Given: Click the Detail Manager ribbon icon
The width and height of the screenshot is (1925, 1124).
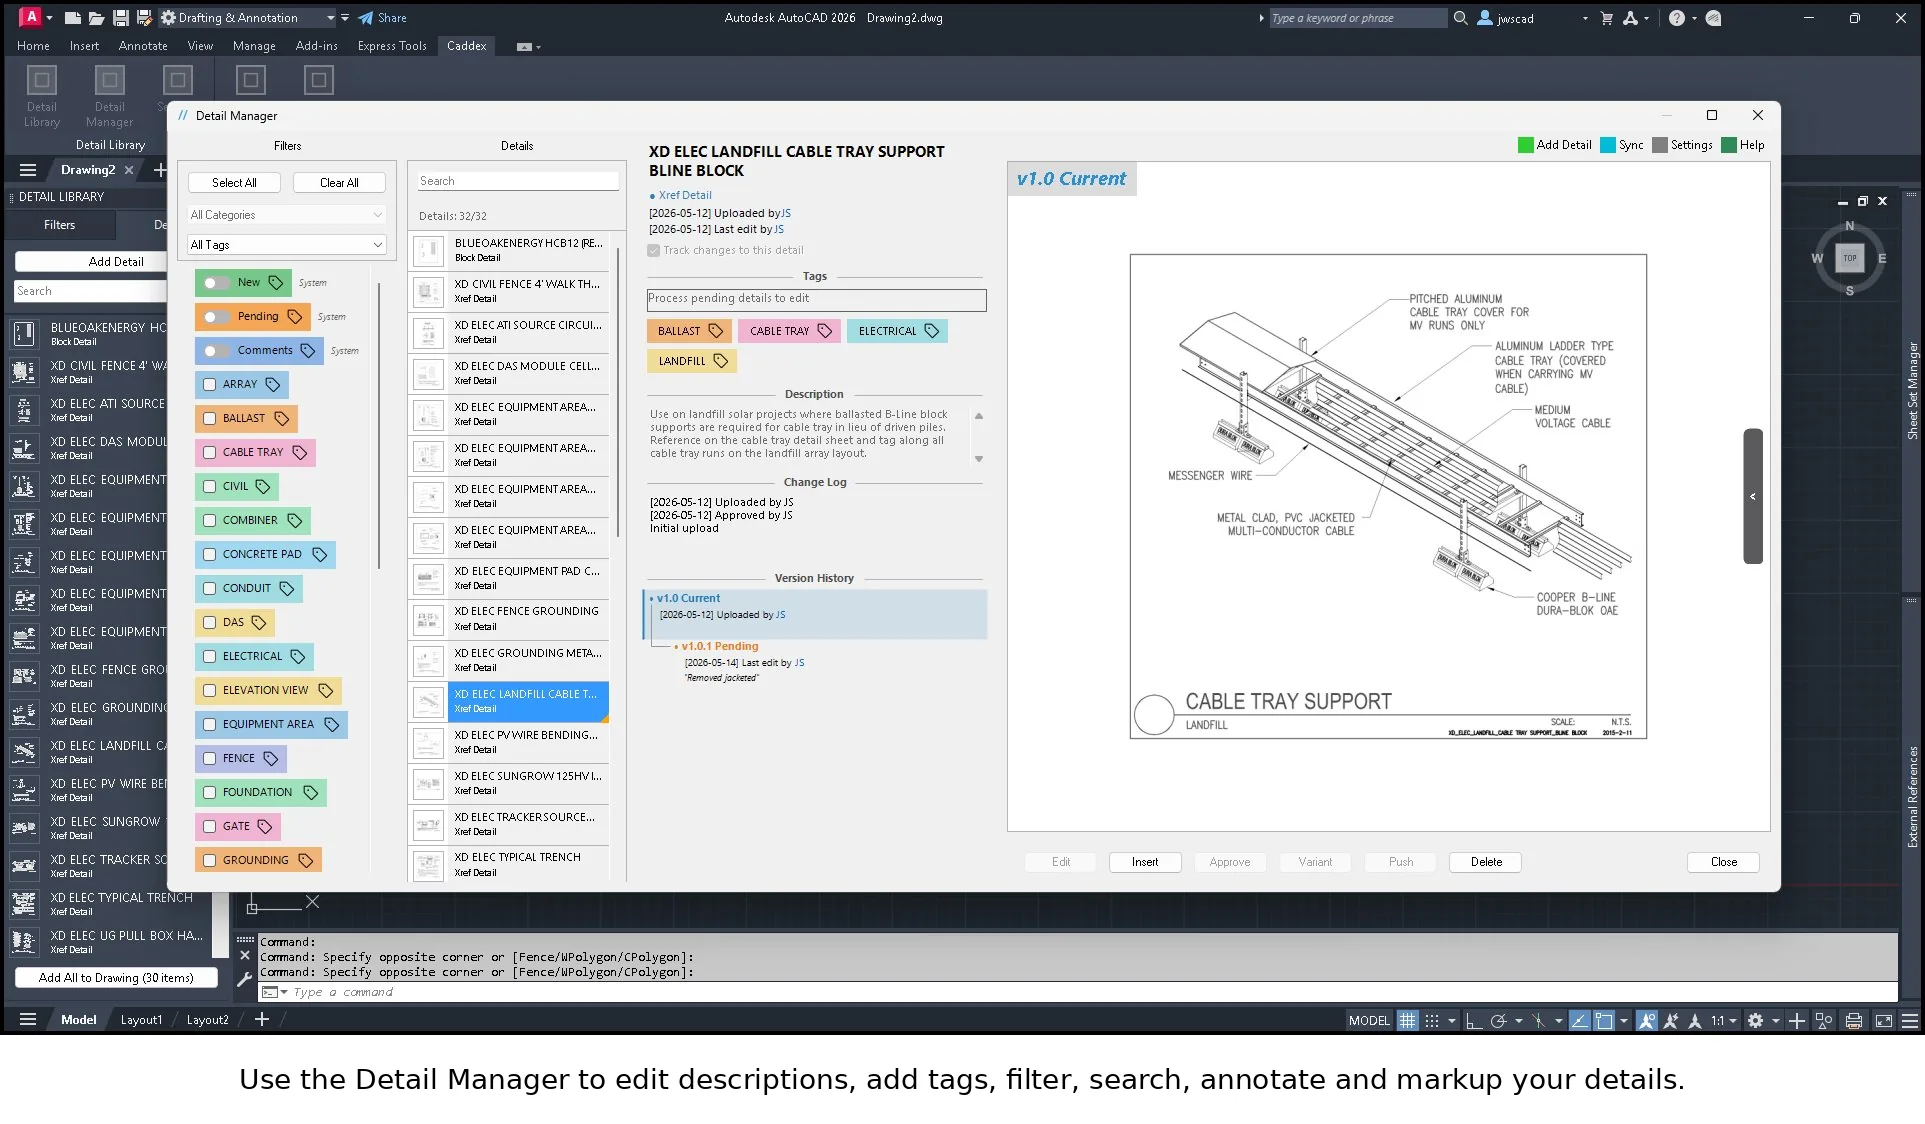Looking at the screenshot, I should 110,80.
